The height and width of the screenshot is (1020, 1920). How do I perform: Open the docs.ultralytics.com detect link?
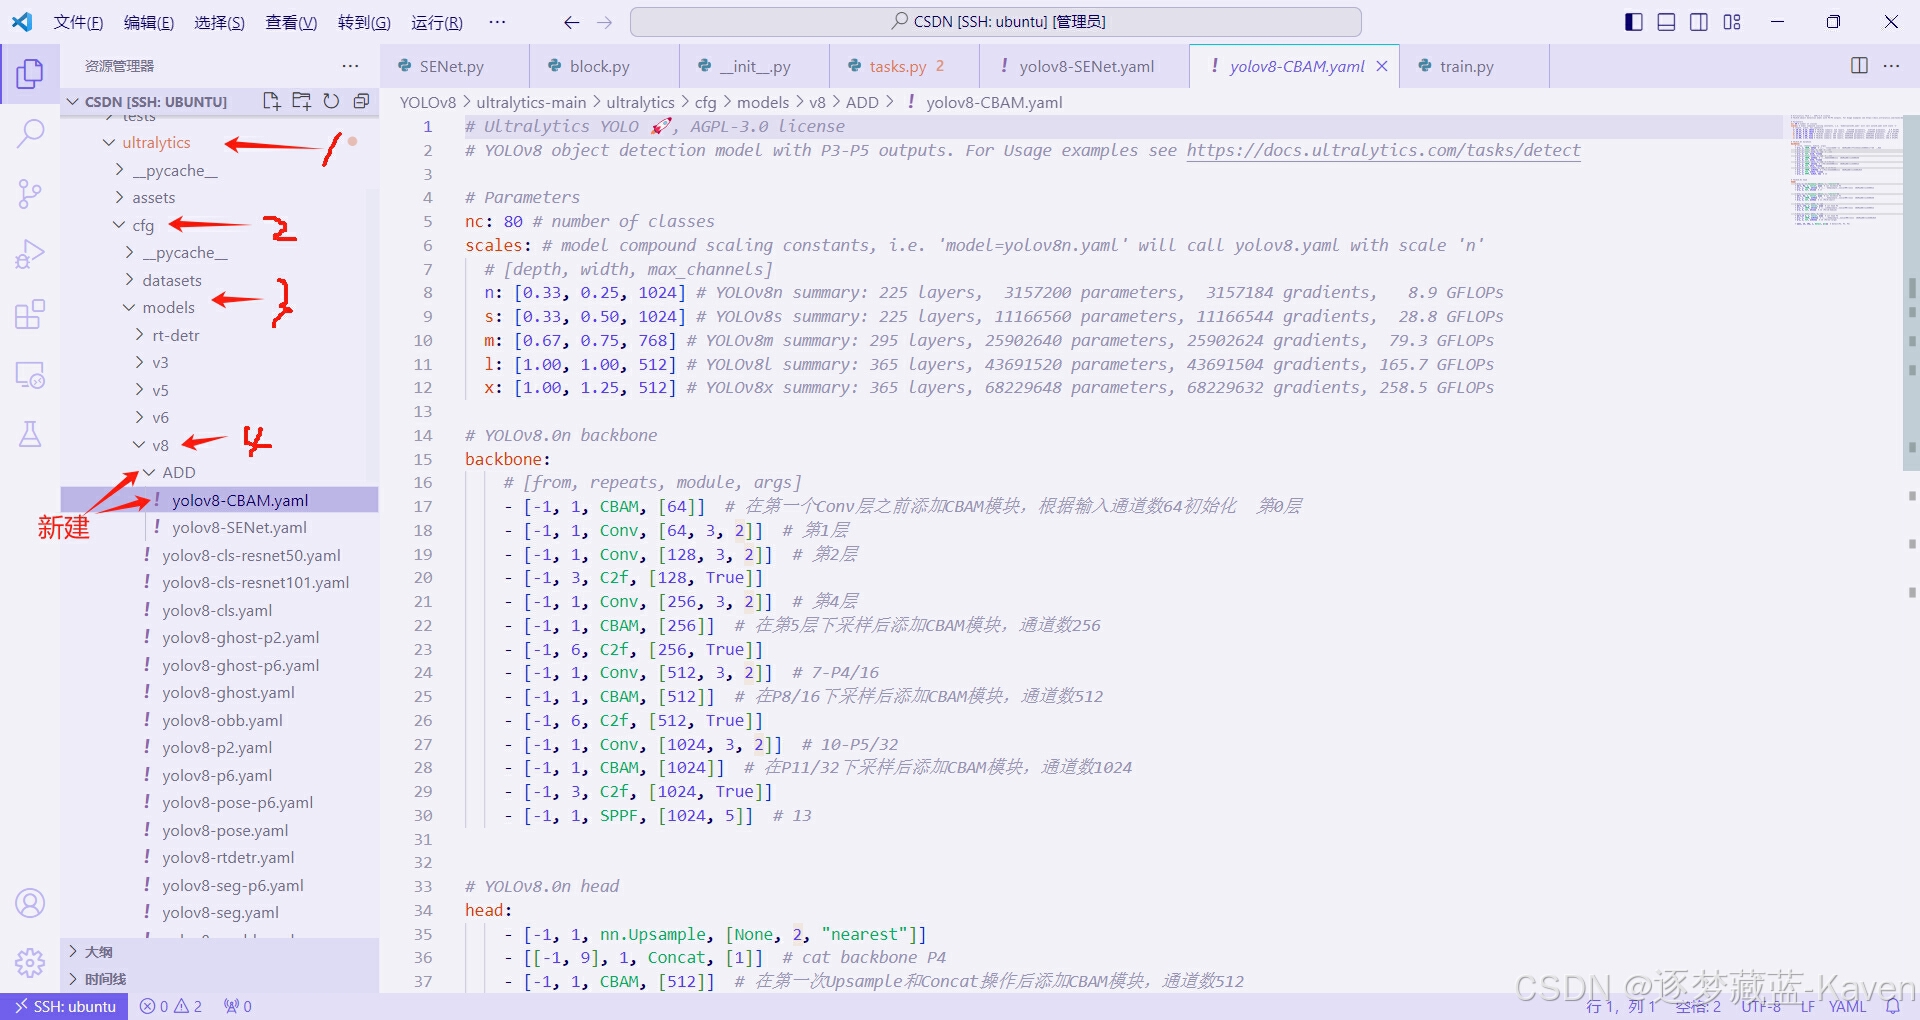(1383, 150)
